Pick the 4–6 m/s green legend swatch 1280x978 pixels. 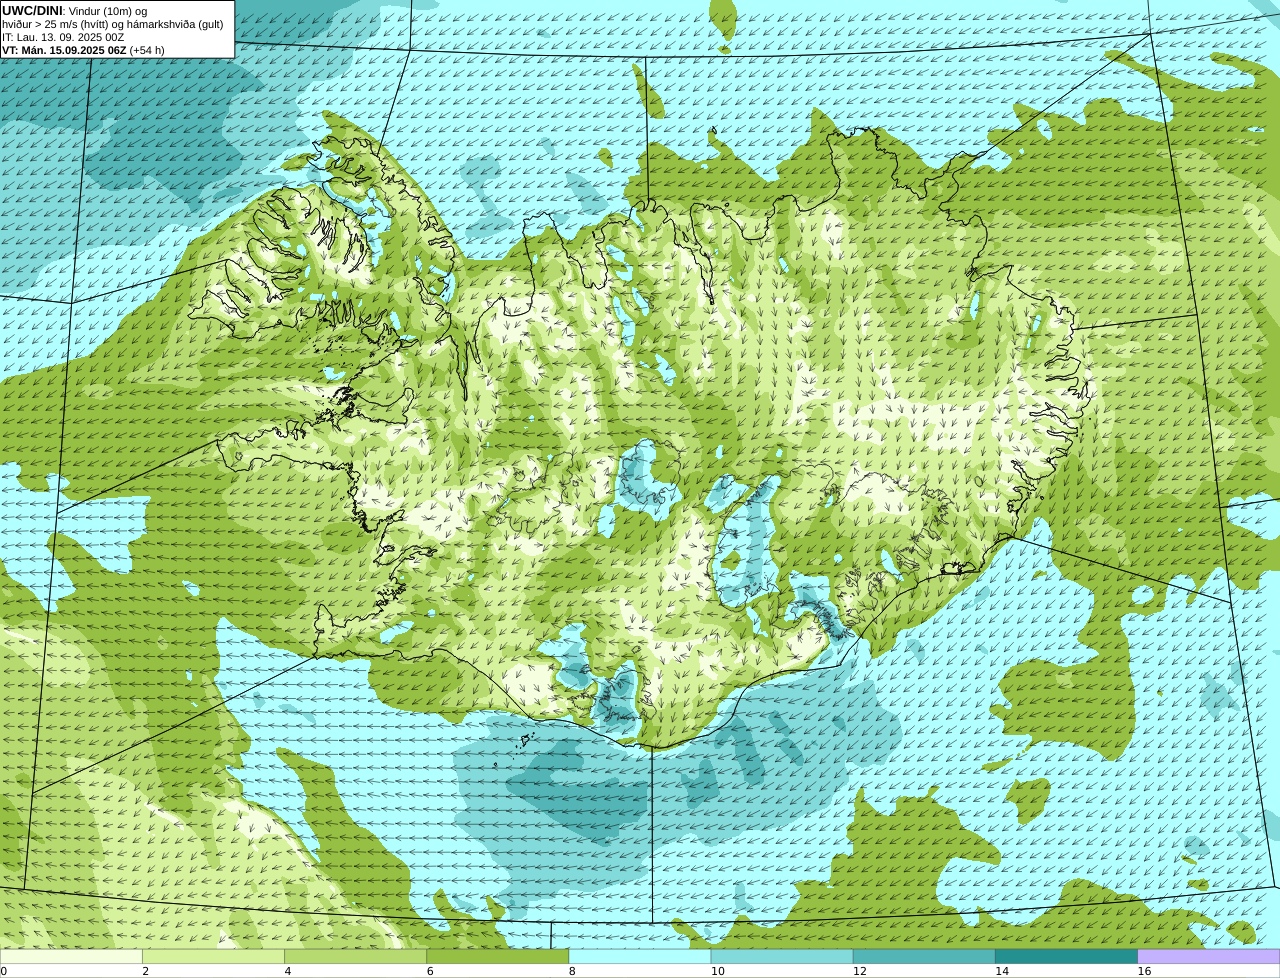355,956
